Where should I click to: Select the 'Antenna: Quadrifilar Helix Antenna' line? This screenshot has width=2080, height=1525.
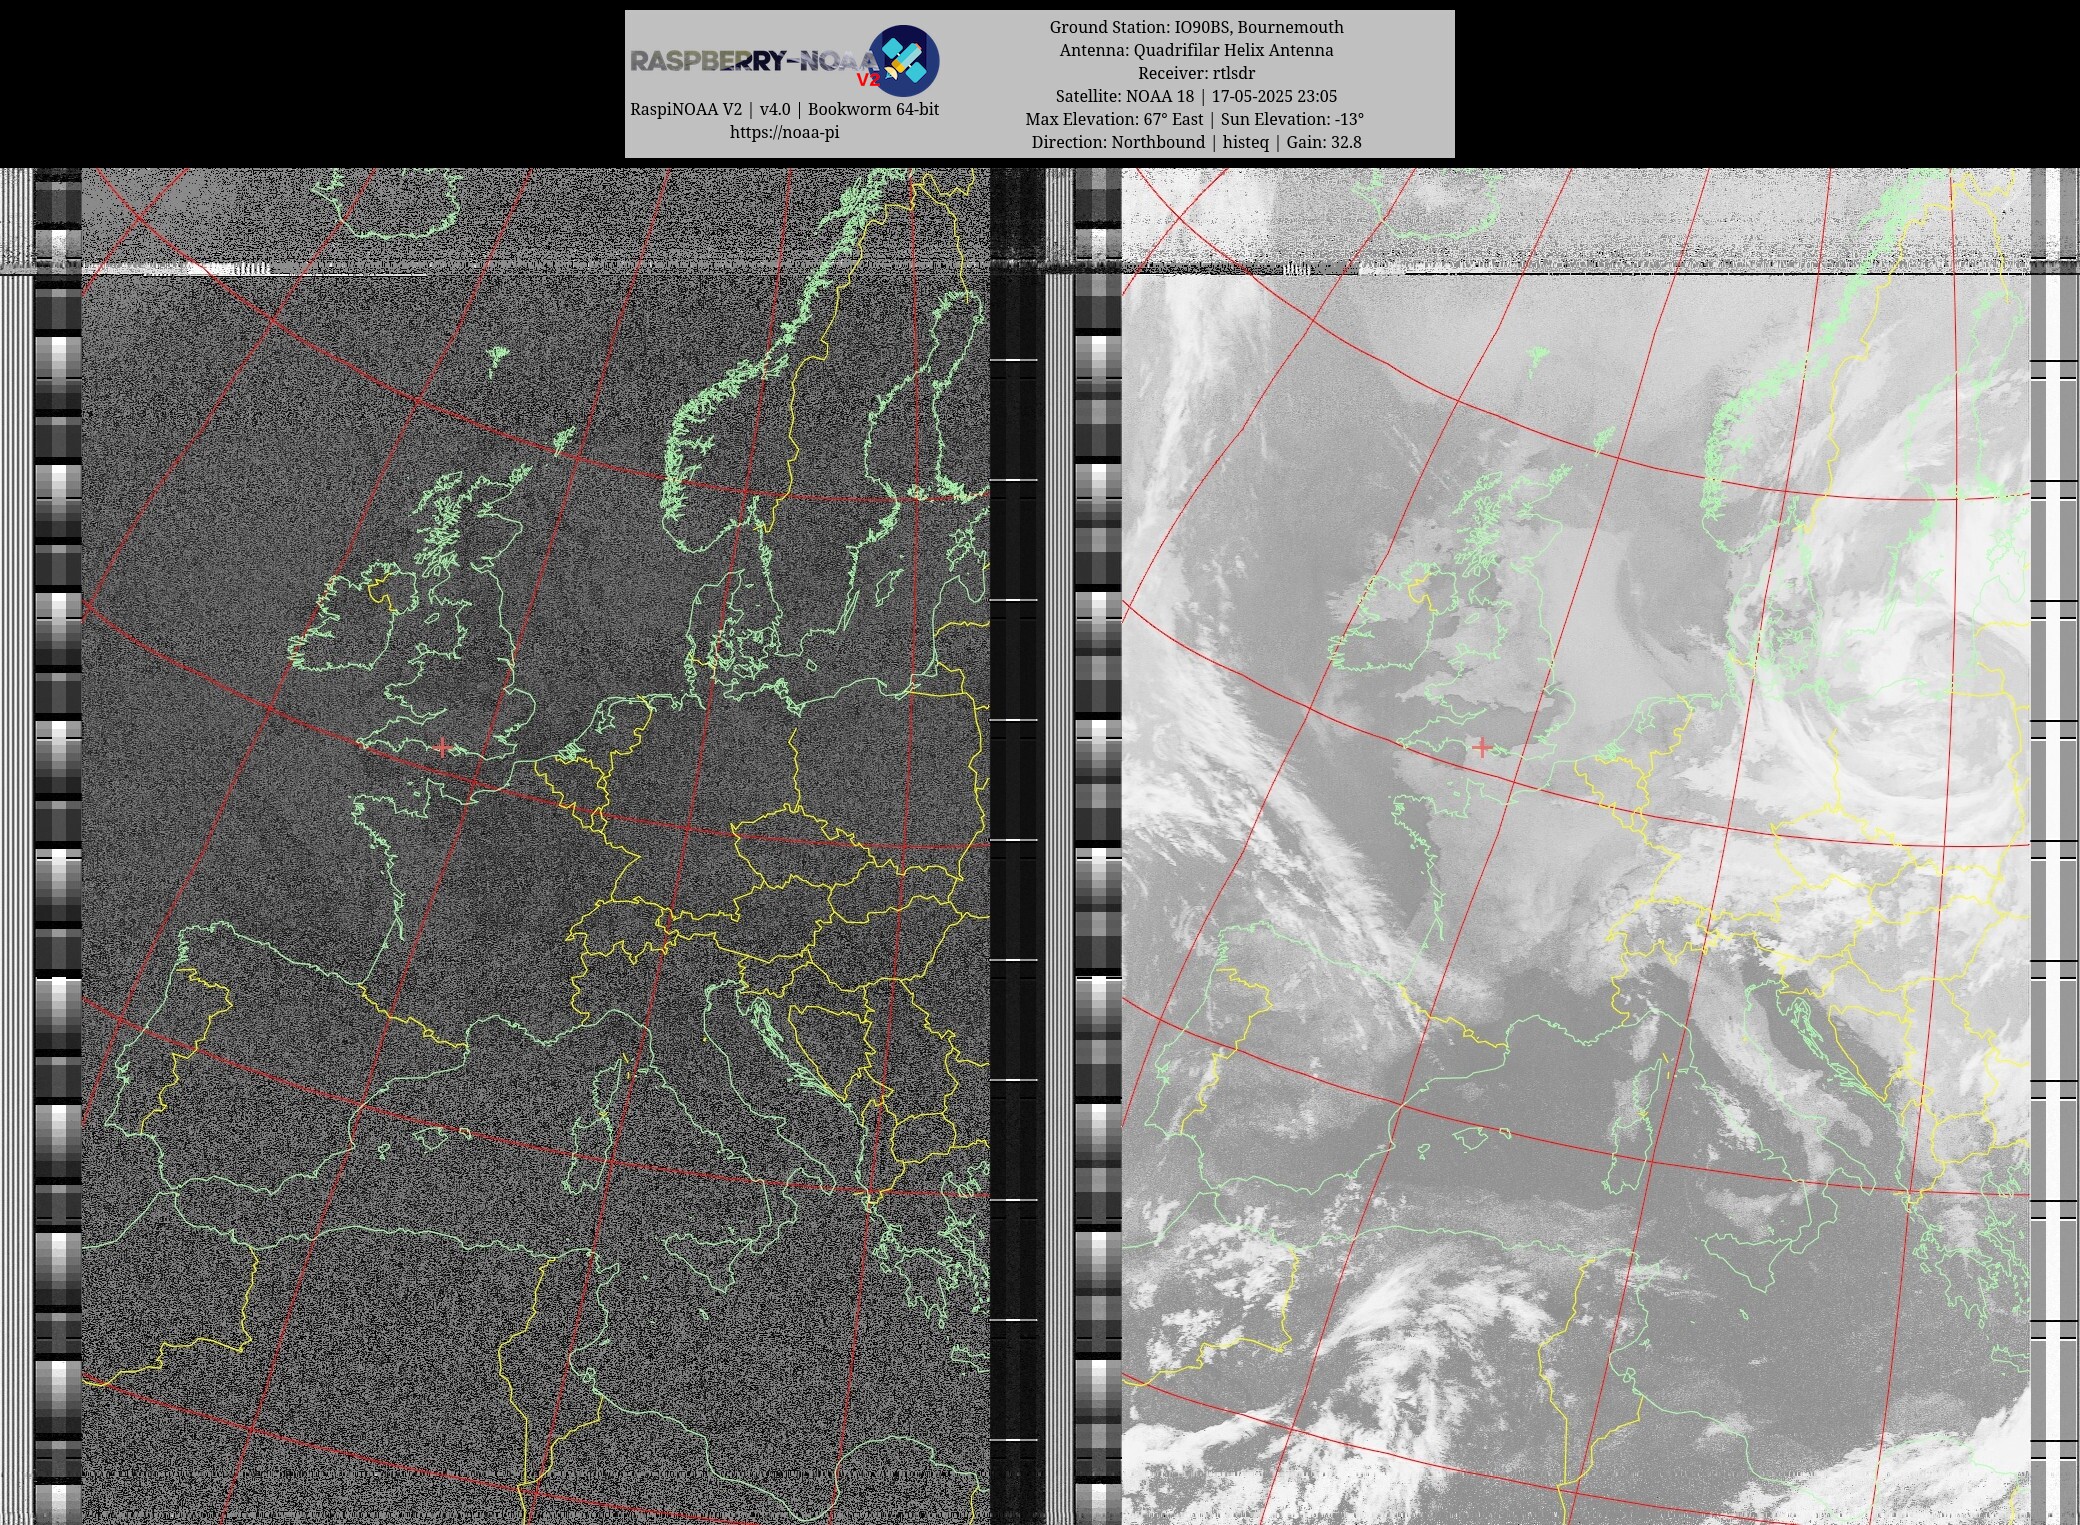(1196, 50)
